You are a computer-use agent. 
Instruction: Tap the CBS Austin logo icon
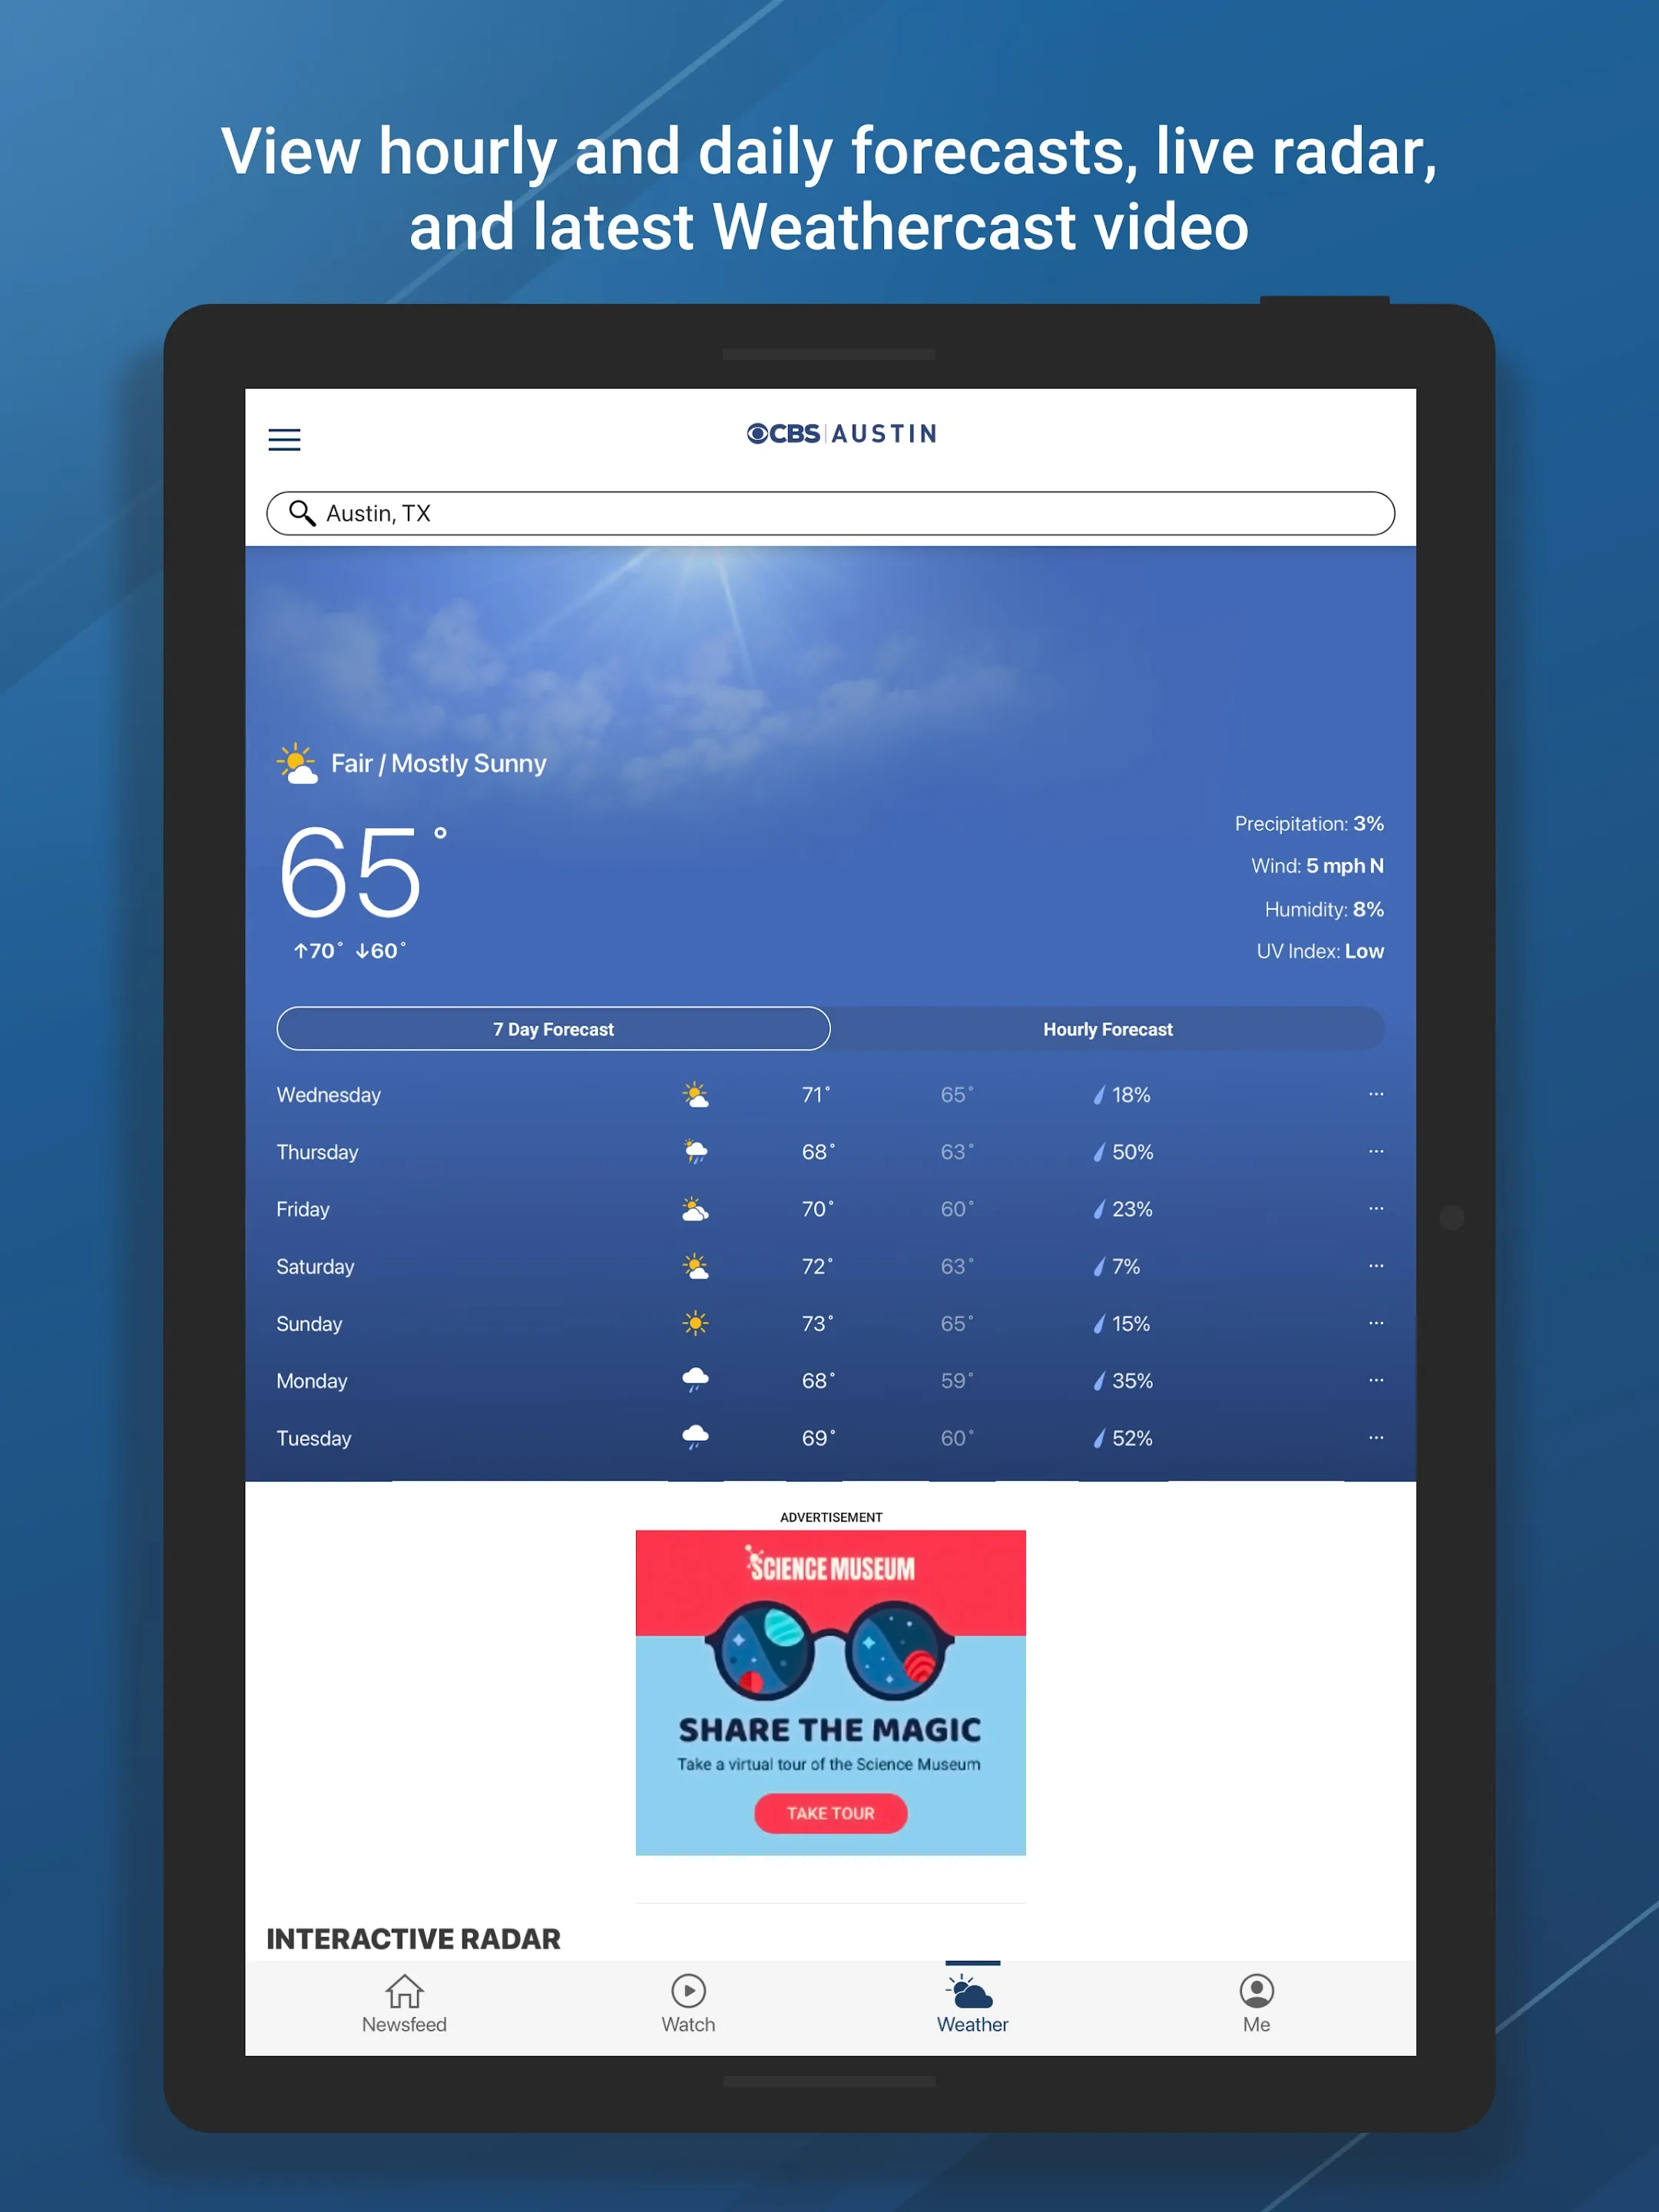pos(838,434)
